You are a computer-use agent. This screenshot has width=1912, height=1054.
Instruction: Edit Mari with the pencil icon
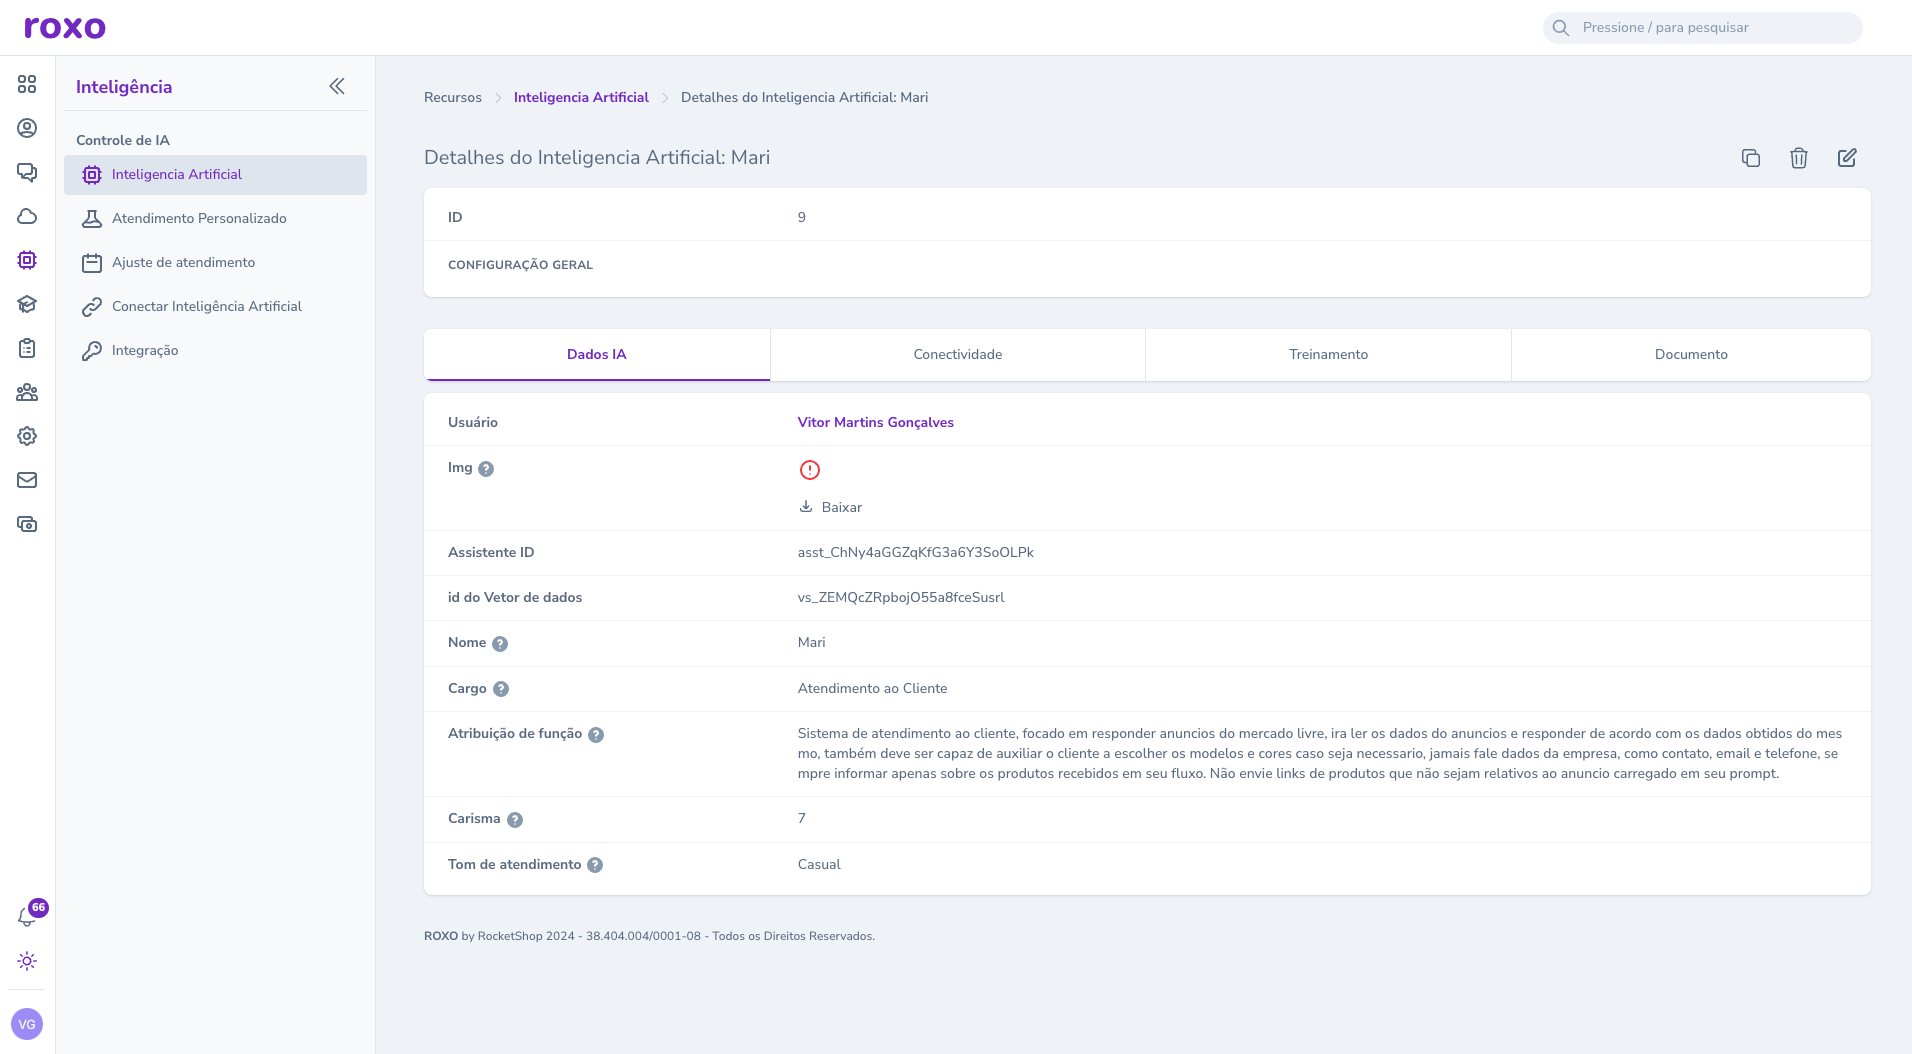[x=1847, y=158]
